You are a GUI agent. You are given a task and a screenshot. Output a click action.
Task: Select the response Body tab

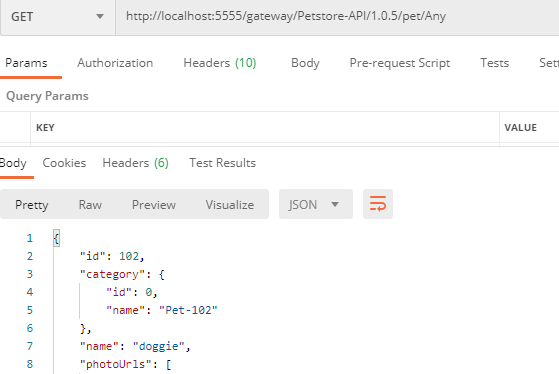click(13, 163)
